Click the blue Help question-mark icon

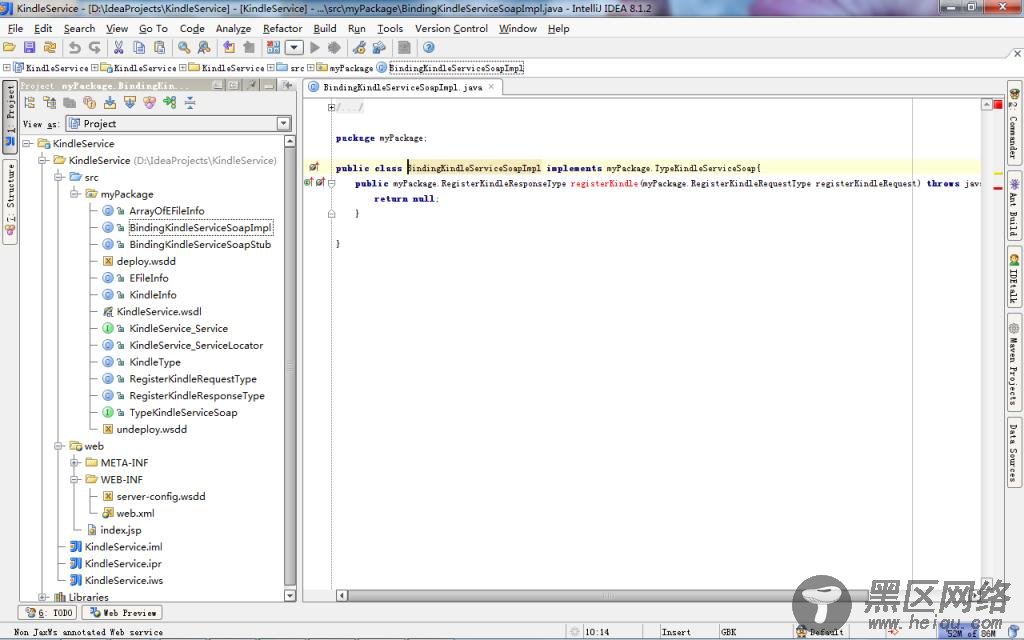428,48
